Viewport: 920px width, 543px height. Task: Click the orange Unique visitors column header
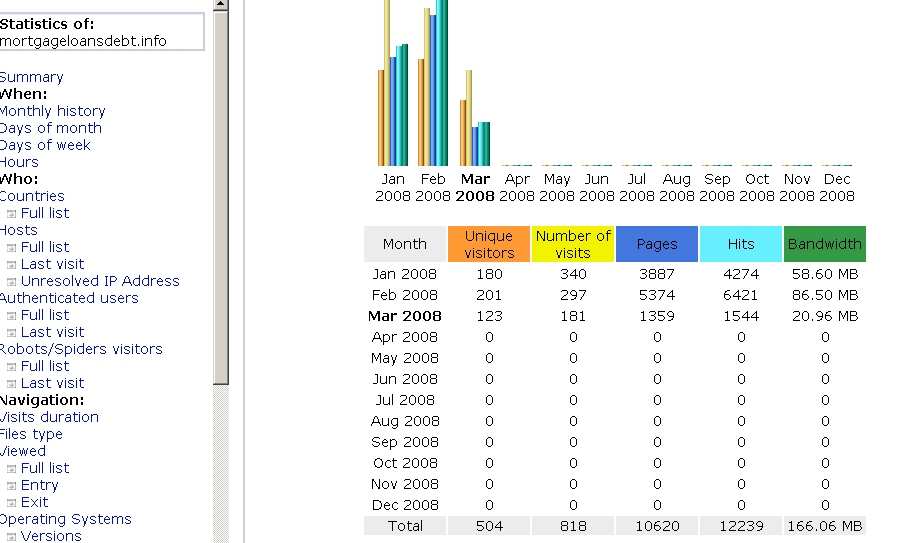489,244
